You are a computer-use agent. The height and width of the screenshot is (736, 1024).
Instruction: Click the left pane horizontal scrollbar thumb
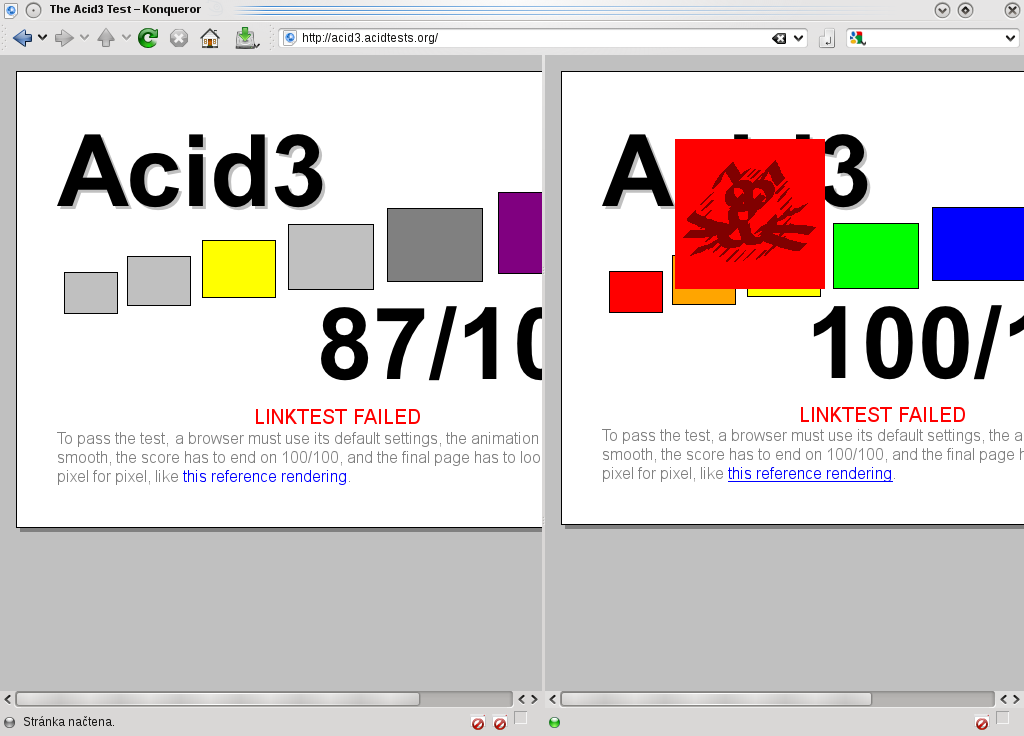pos(217,699)
